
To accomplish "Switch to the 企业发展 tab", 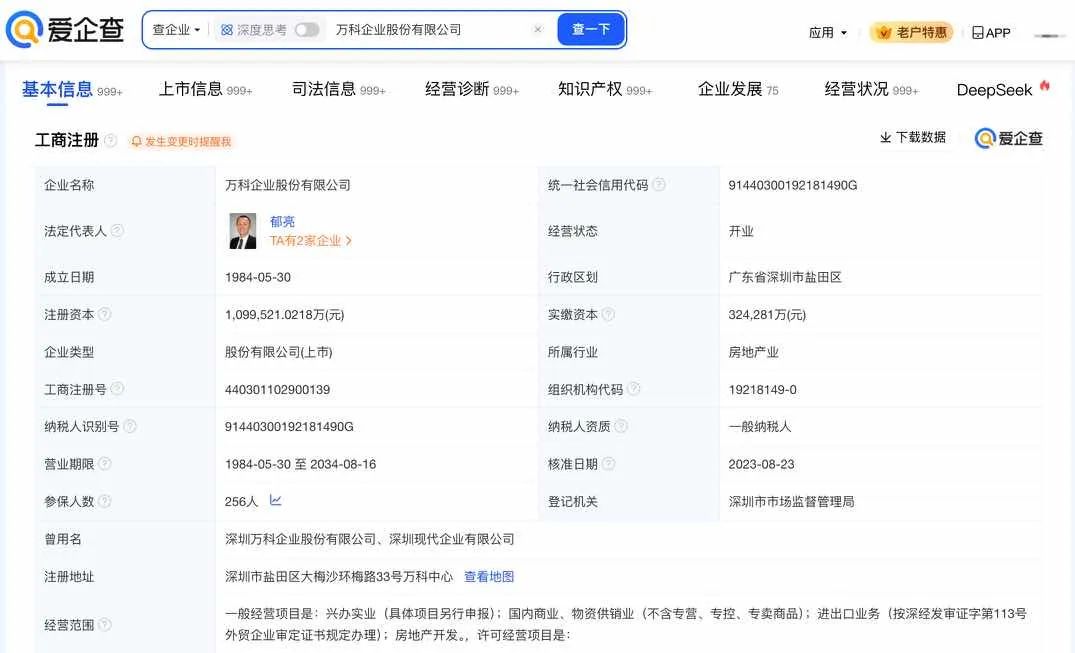I will pos(738,89).
